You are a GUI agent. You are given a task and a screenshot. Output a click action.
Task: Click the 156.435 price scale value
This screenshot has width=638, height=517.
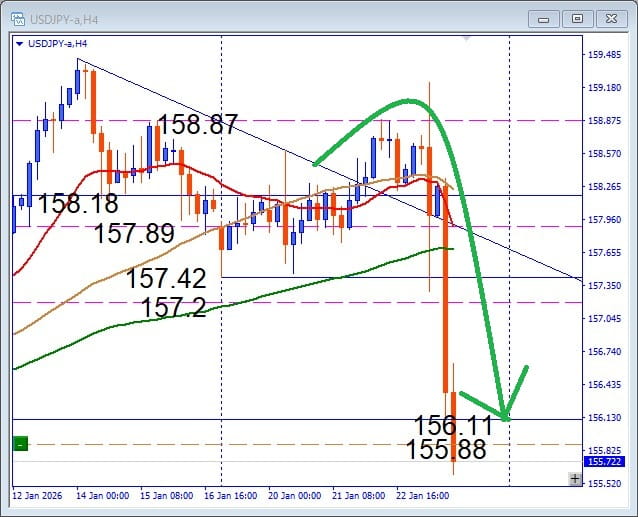pyautogui.click(x=605, y=384)
